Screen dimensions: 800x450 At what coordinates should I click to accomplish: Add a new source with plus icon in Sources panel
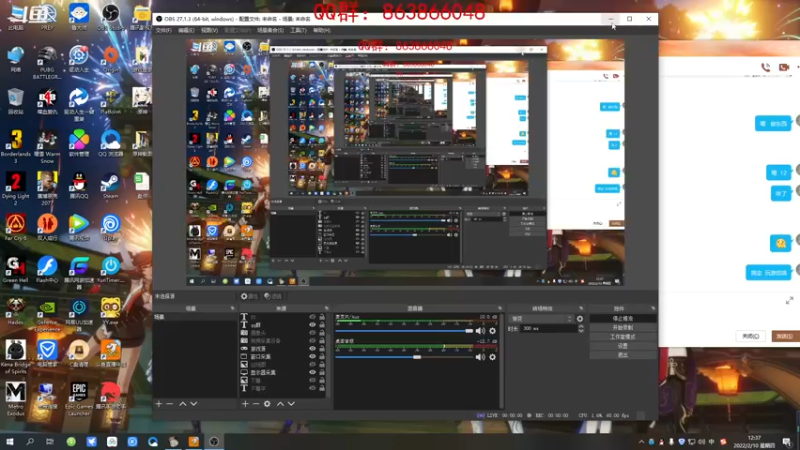(x=245, y=404)
